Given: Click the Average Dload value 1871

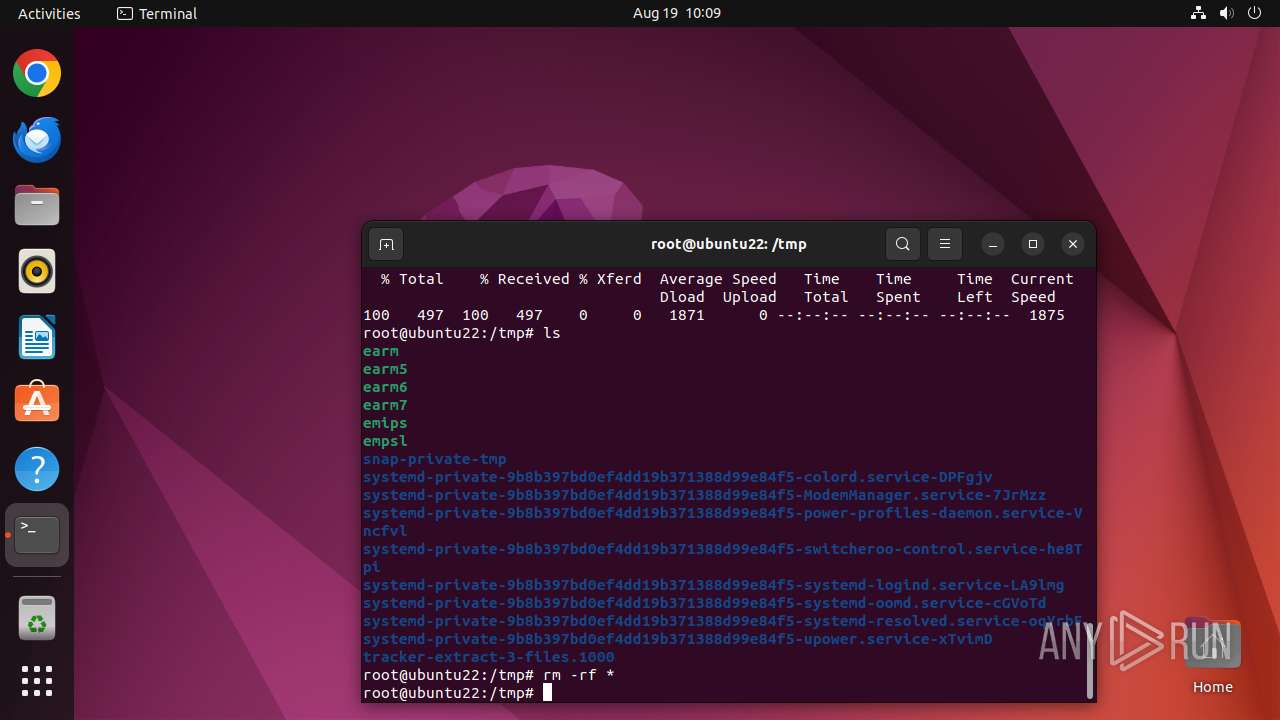Looking at the screenshot, I should [x=687, y=315].
